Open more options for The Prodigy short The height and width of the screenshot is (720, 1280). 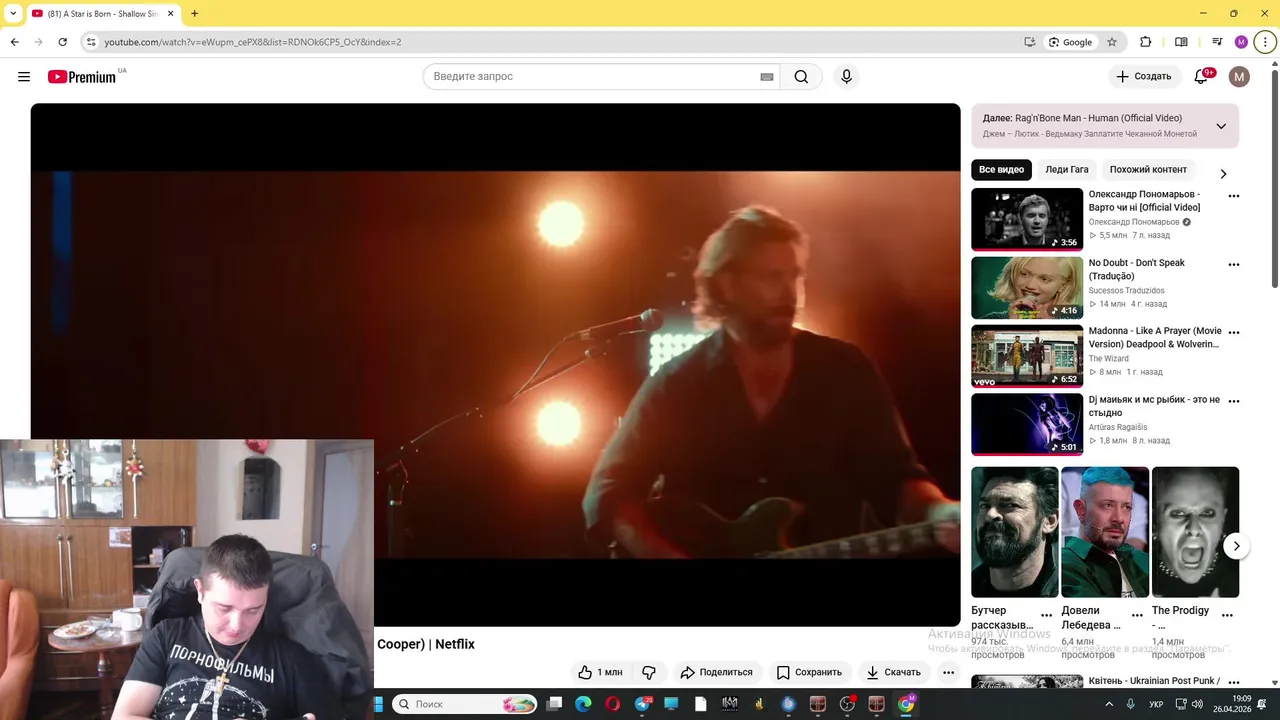1227,616
